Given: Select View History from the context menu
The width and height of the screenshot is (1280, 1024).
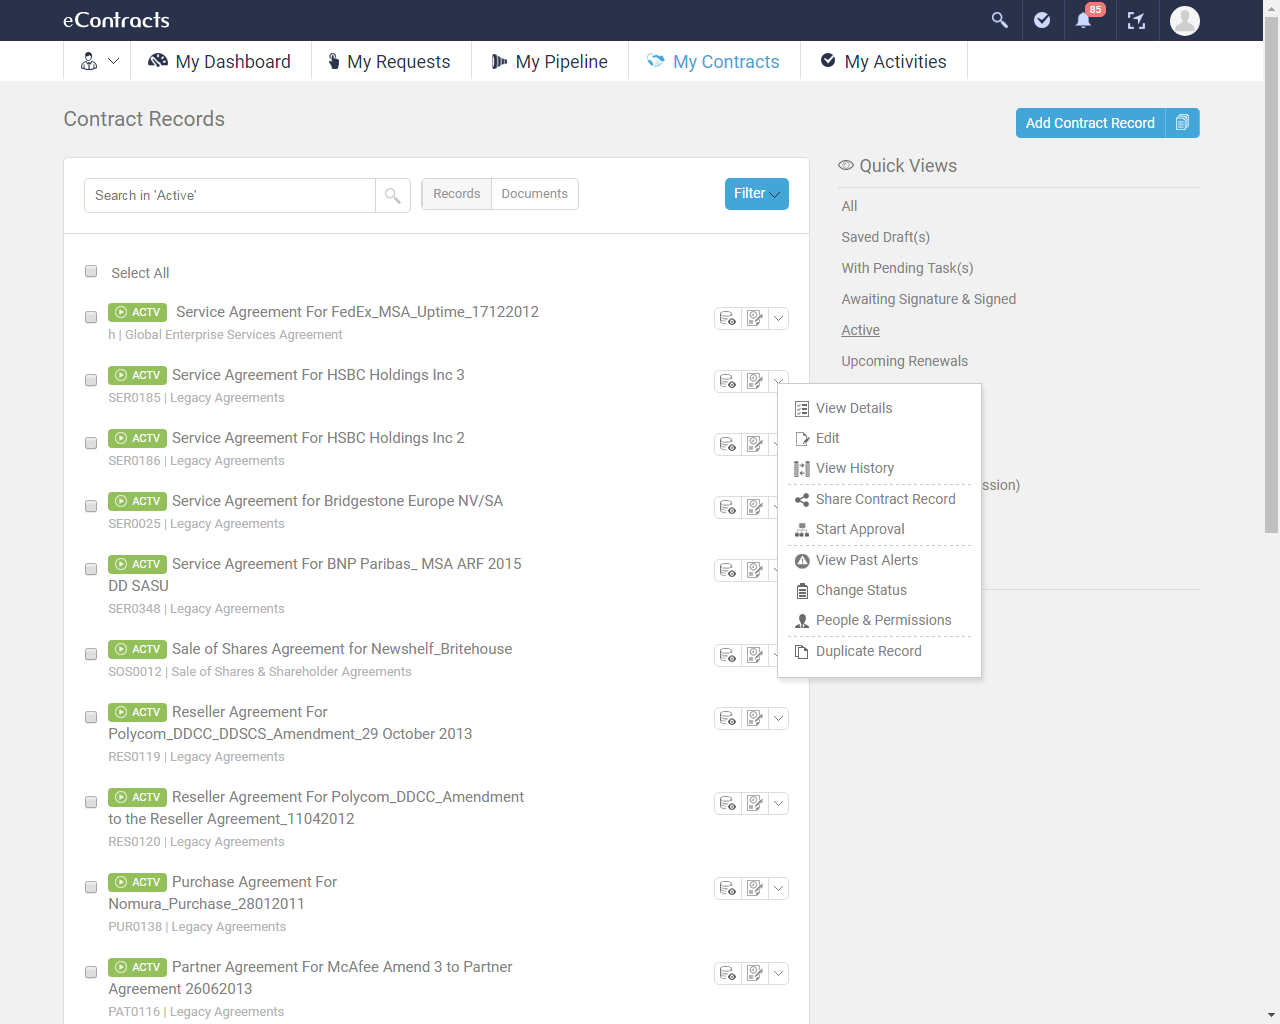Looking at the screenshot, I should (x=855, y=468).
